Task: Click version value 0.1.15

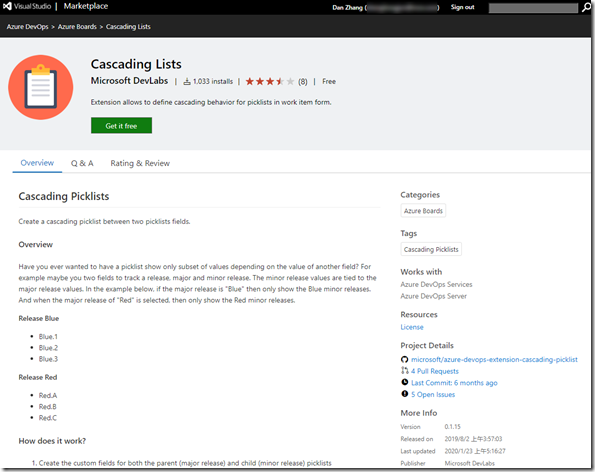Action: (x=452, y=426)
